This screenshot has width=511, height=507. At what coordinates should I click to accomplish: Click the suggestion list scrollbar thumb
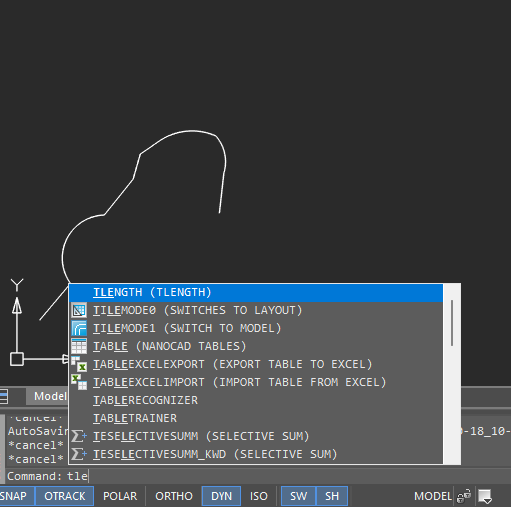[452, 323]
